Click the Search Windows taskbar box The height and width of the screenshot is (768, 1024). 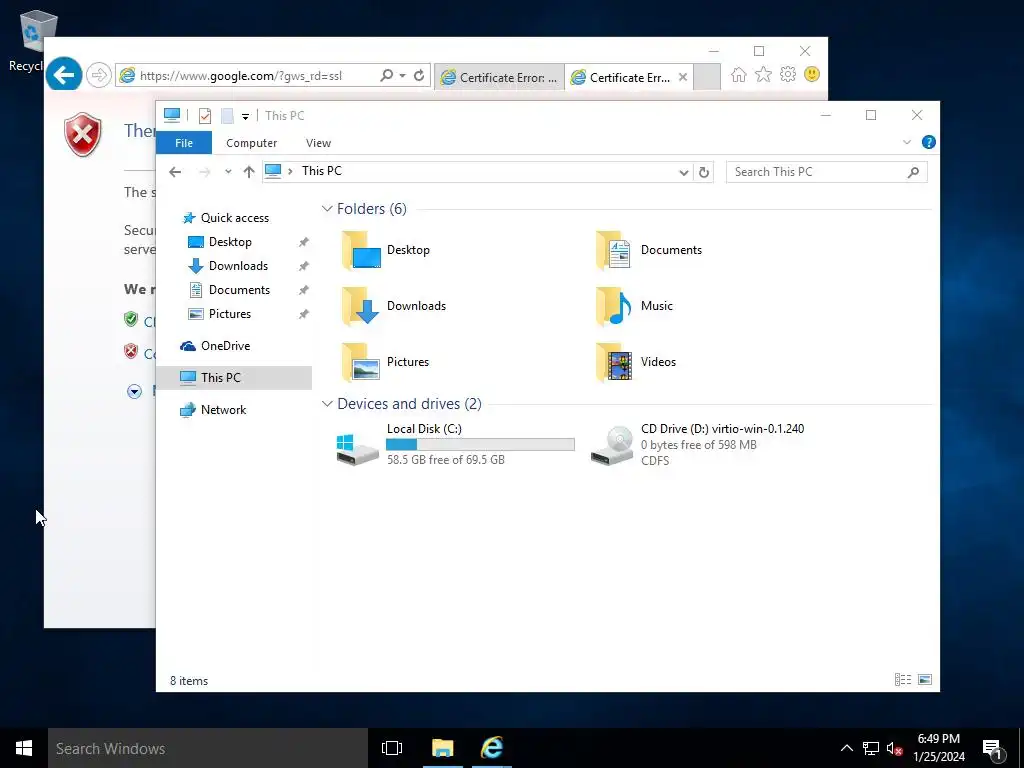(208, 748)
